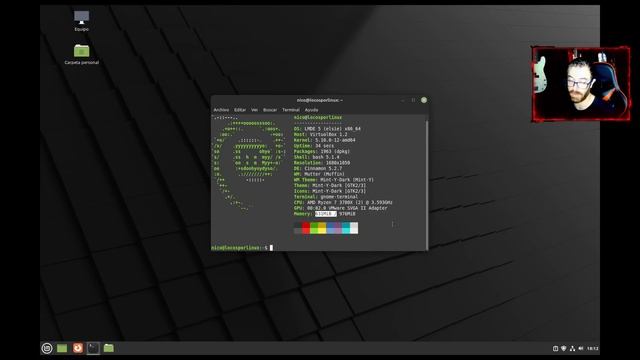
Task: Maximize the terminal window
Action: pyautogui.click(x=413, y=100)
